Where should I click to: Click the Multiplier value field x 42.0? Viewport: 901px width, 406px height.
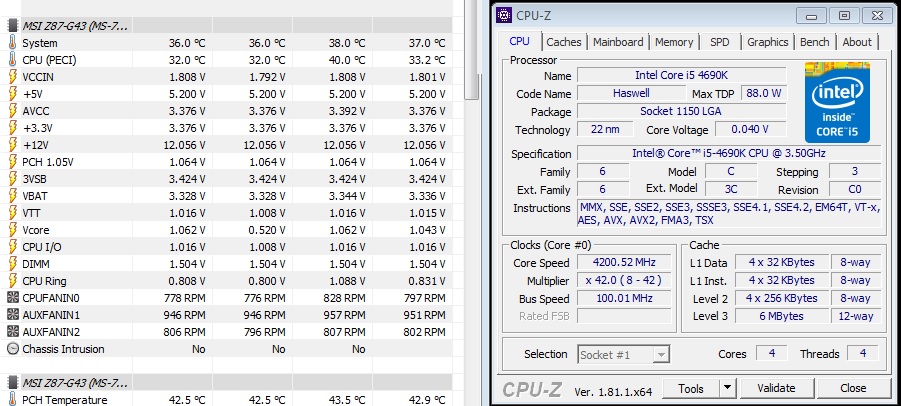point(625,280)
